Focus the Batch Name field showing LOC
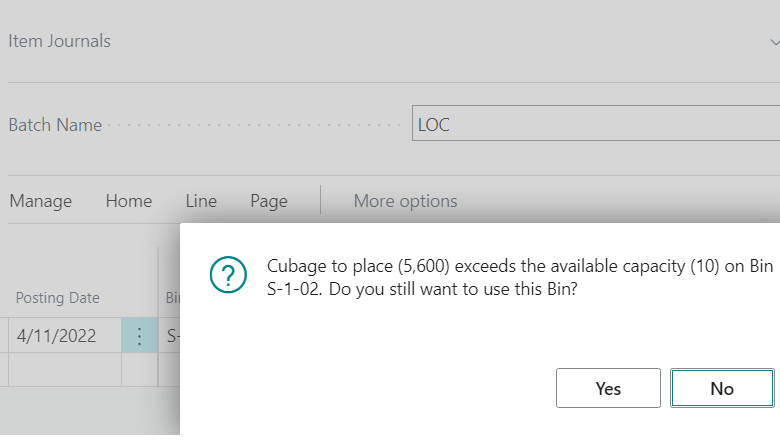This screenshot has width=780, height=440. (x=596, y=123)
